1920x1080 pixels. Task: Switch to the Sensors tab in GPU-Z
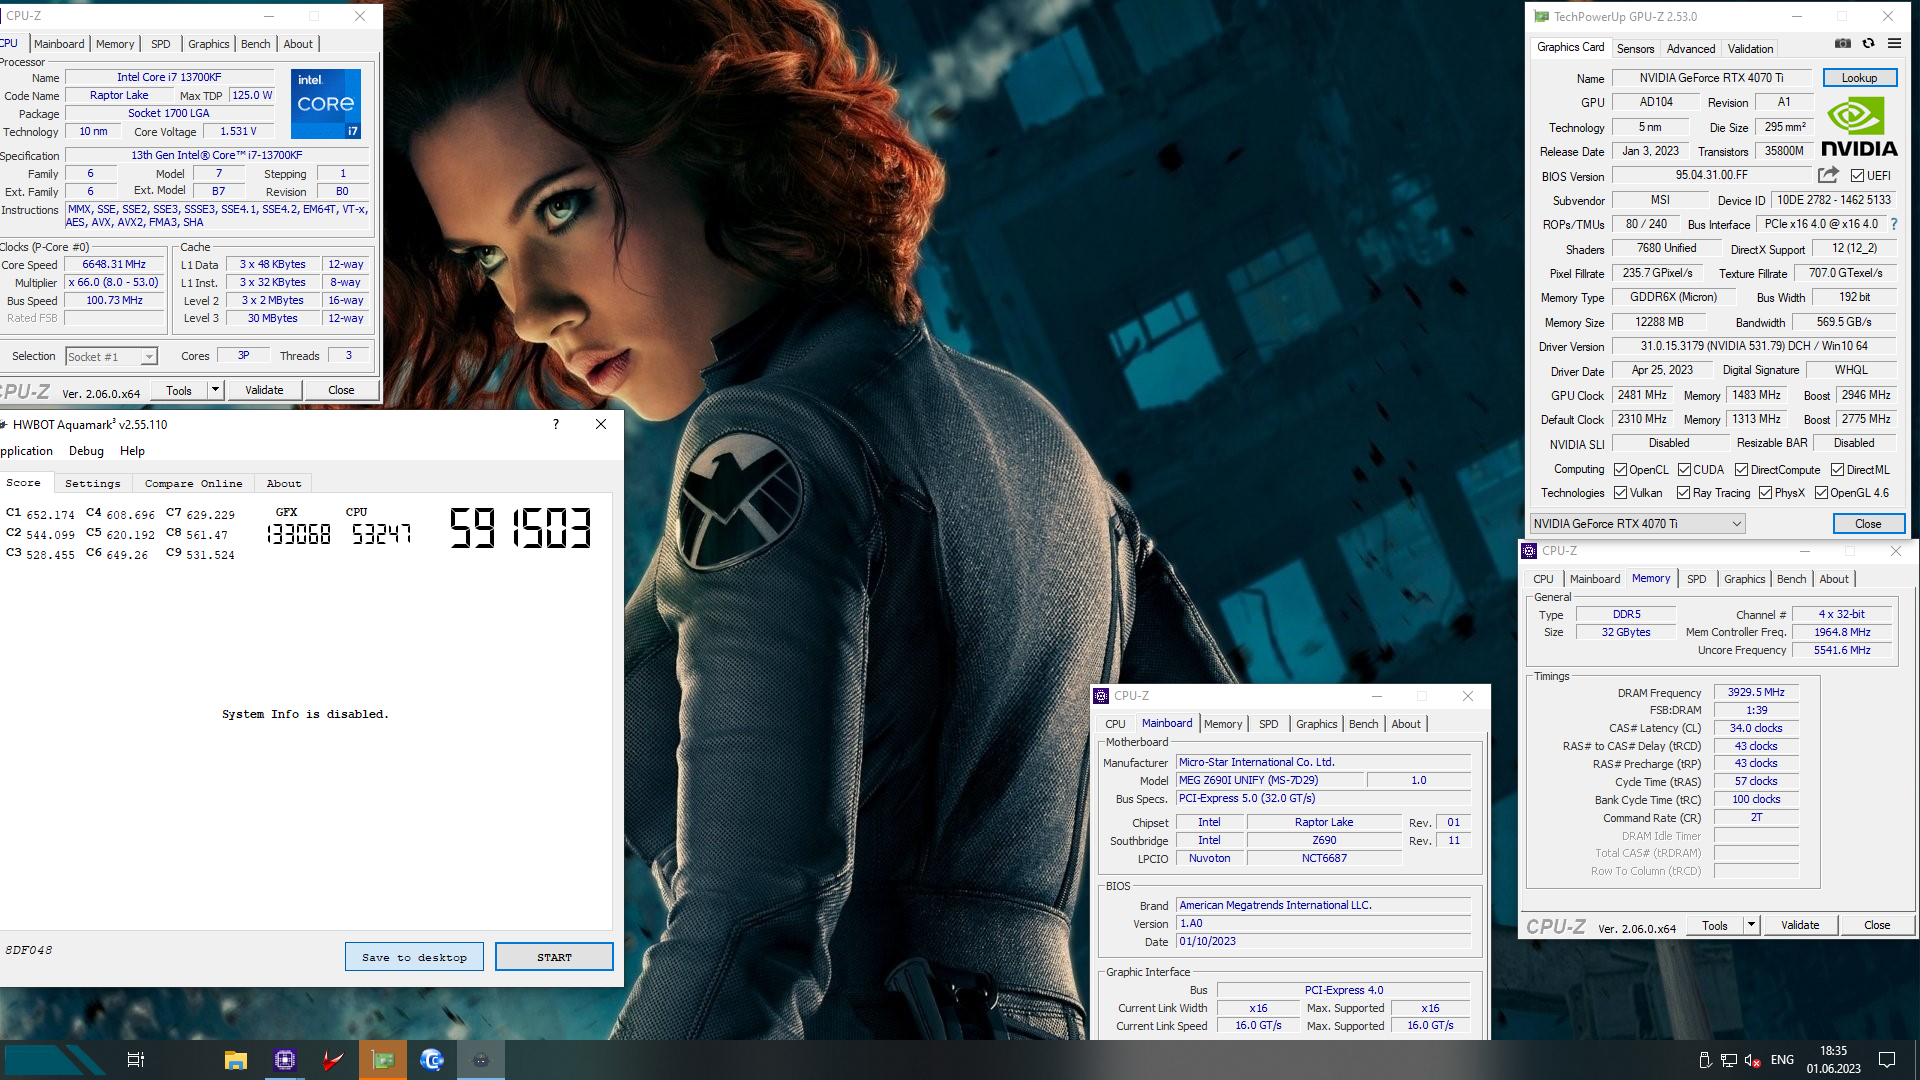click(1635, 49)
